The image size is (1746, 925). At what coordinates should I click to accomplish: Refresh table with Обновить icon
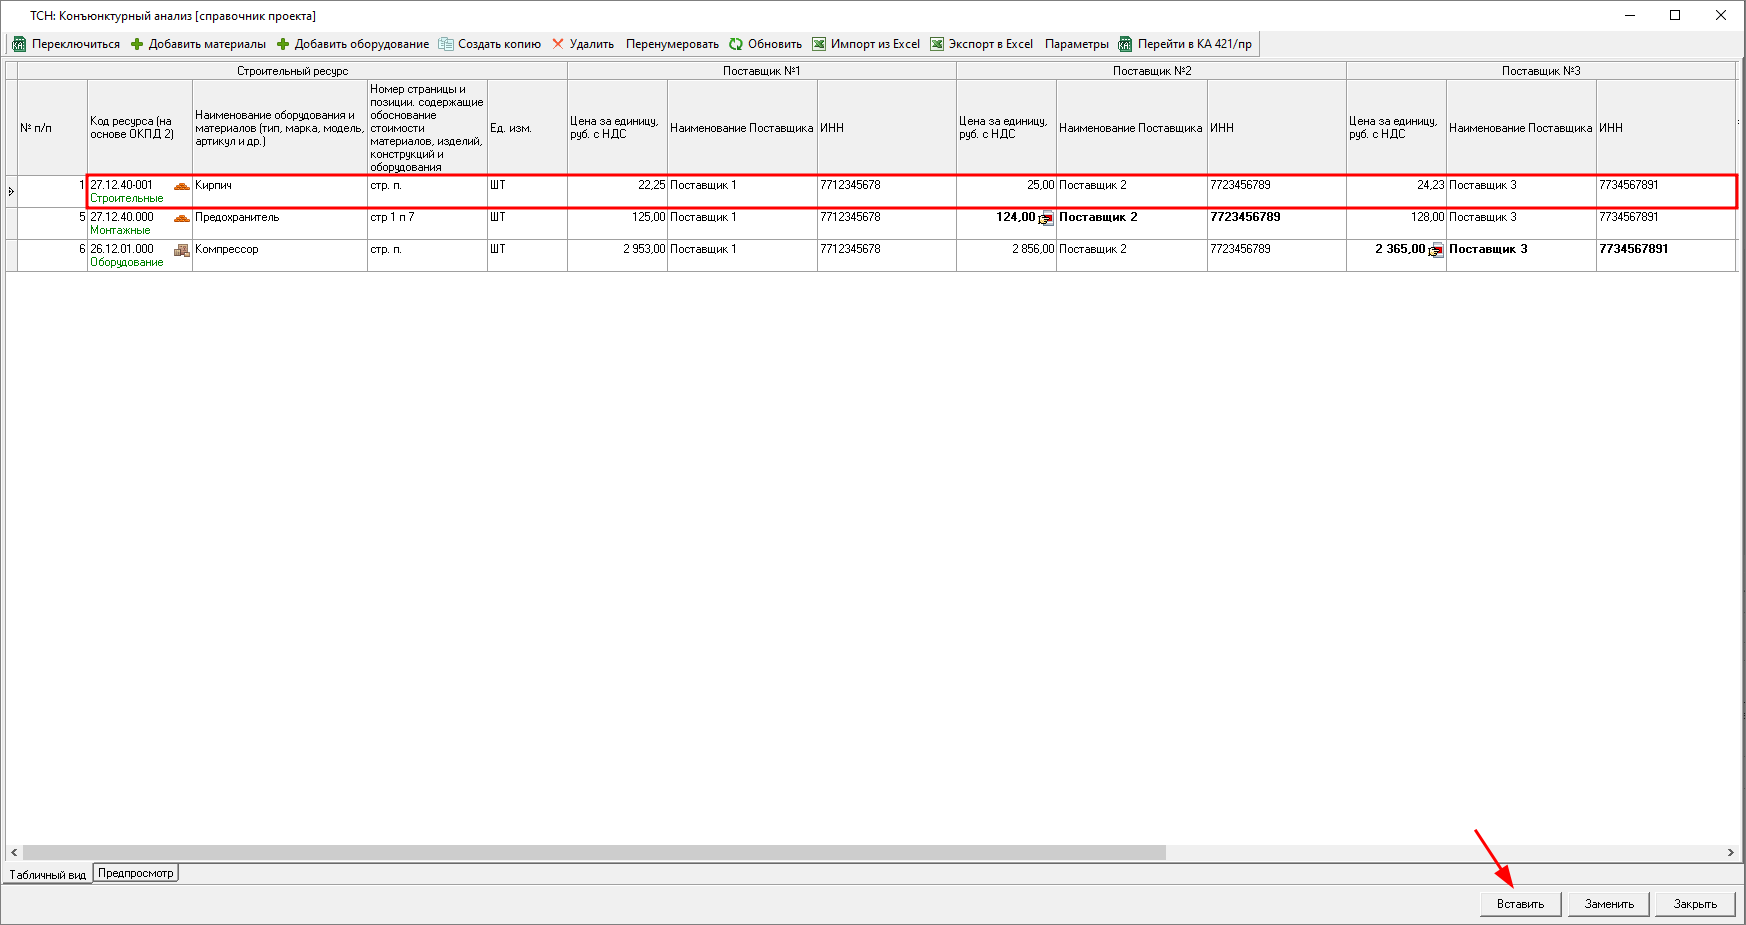click(x=736, y=44)
